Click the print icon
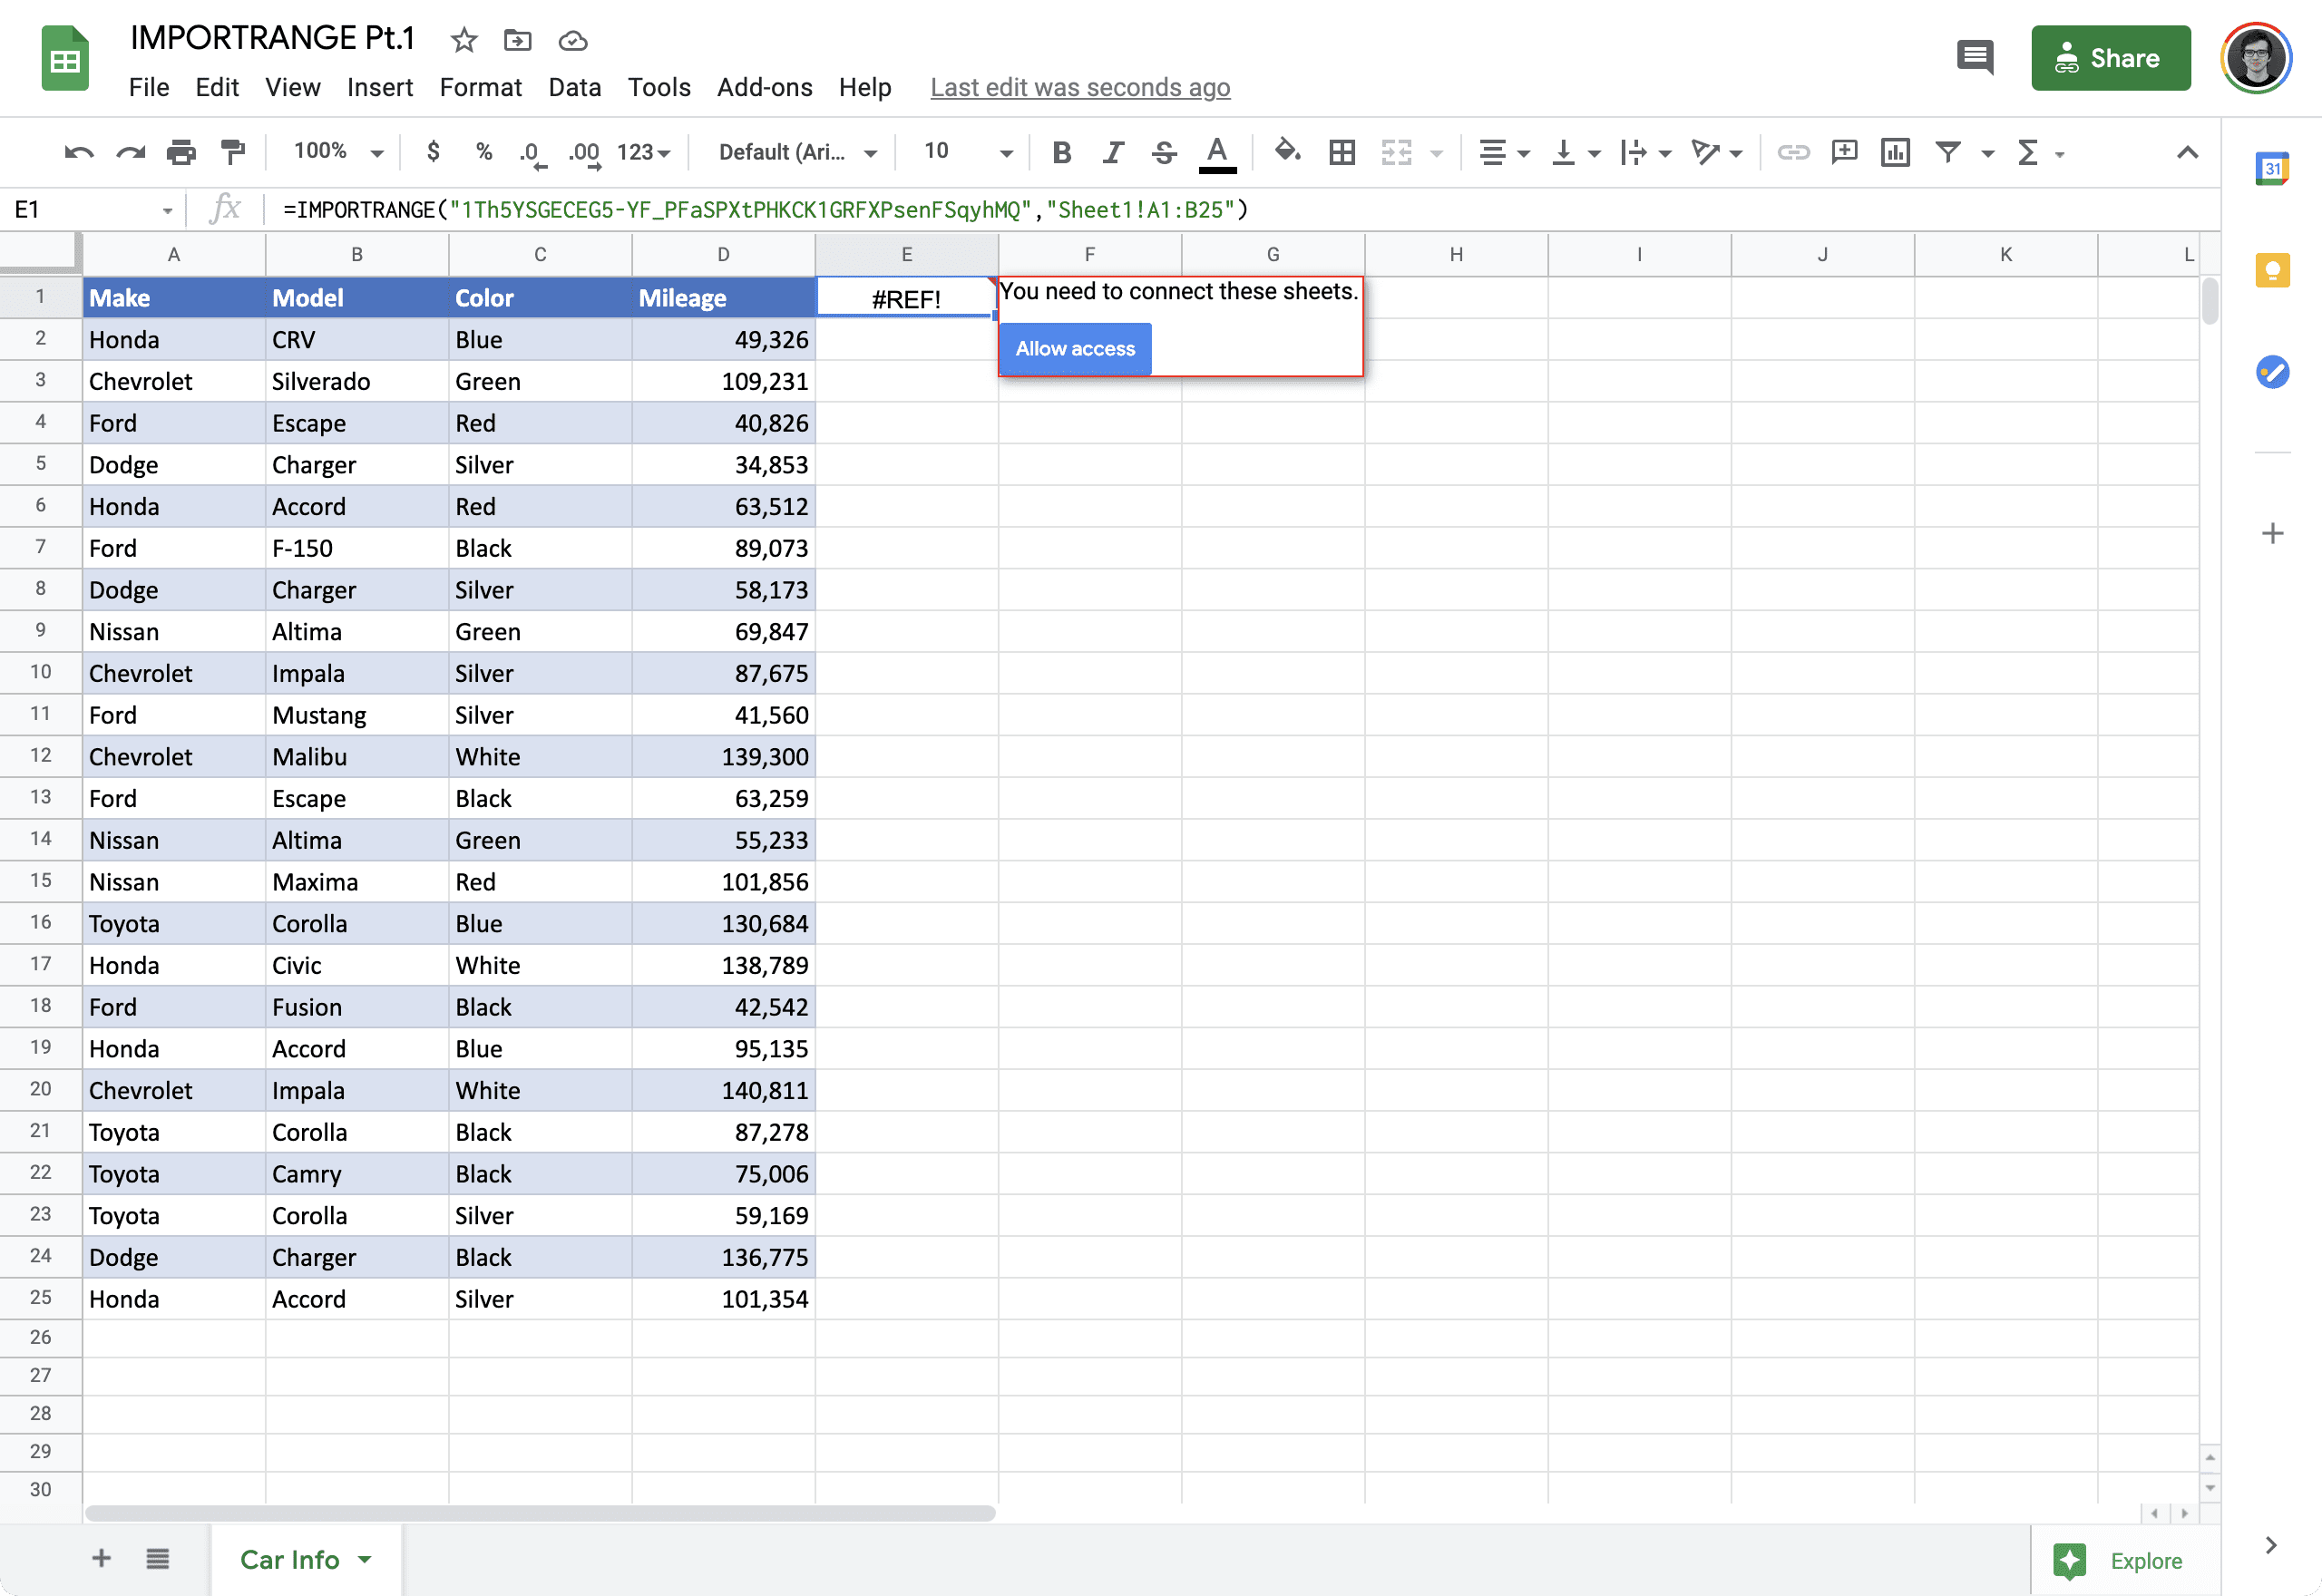 click(181, 152)
